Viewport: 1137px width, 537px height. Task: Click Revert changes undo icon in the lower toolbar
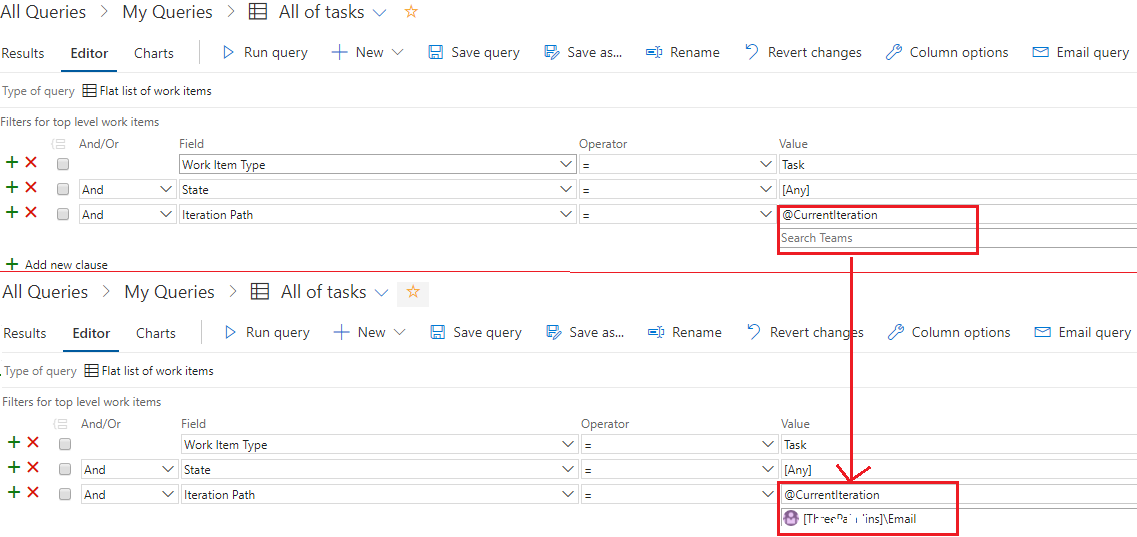(754, 332)
